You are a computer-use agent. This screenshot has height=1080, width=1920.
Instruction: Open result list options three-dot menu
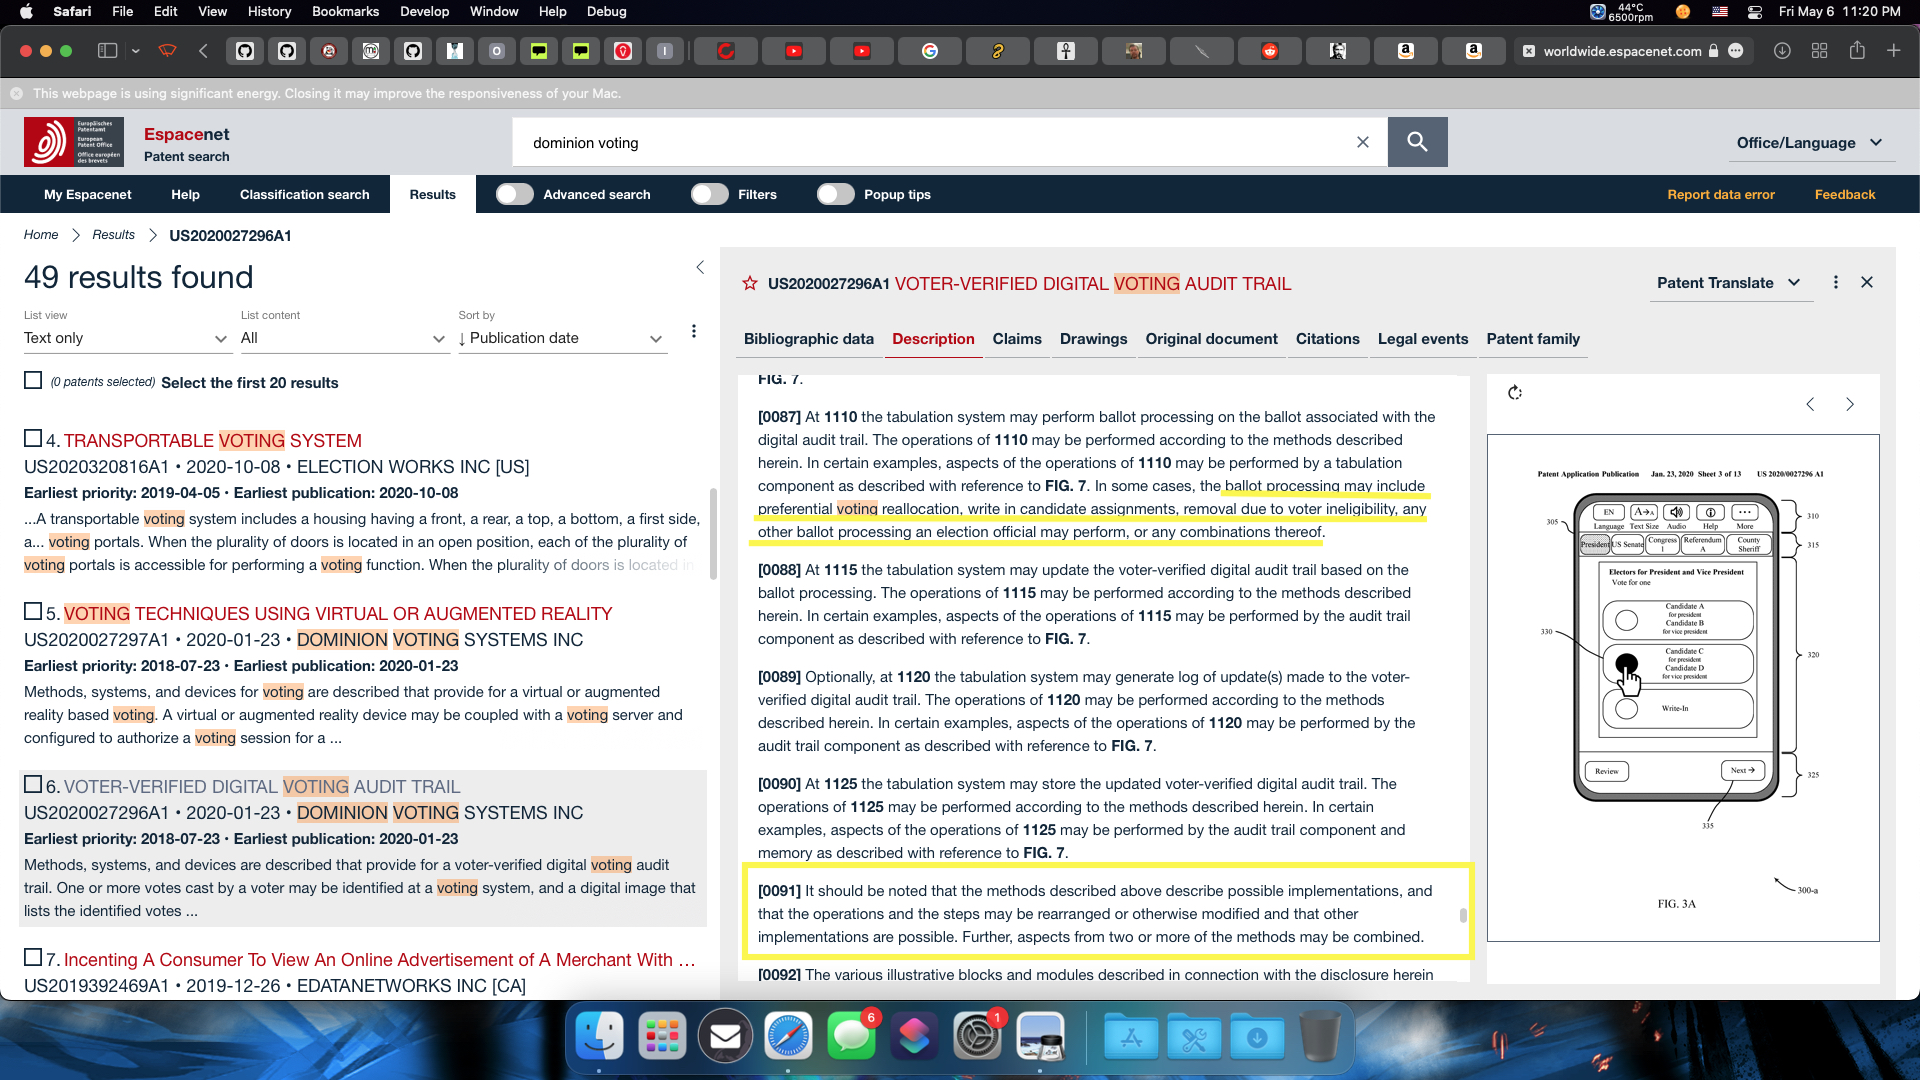coord(694,331)
